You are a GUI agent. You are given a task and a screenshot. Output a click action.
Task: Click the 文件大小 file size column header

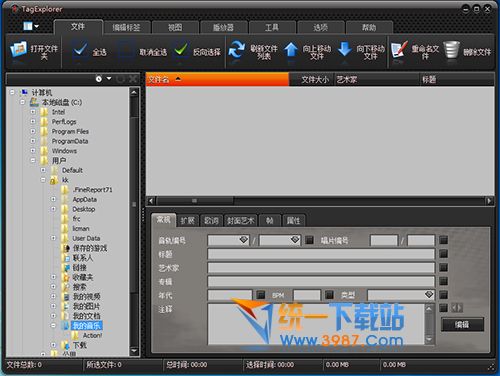315,80
